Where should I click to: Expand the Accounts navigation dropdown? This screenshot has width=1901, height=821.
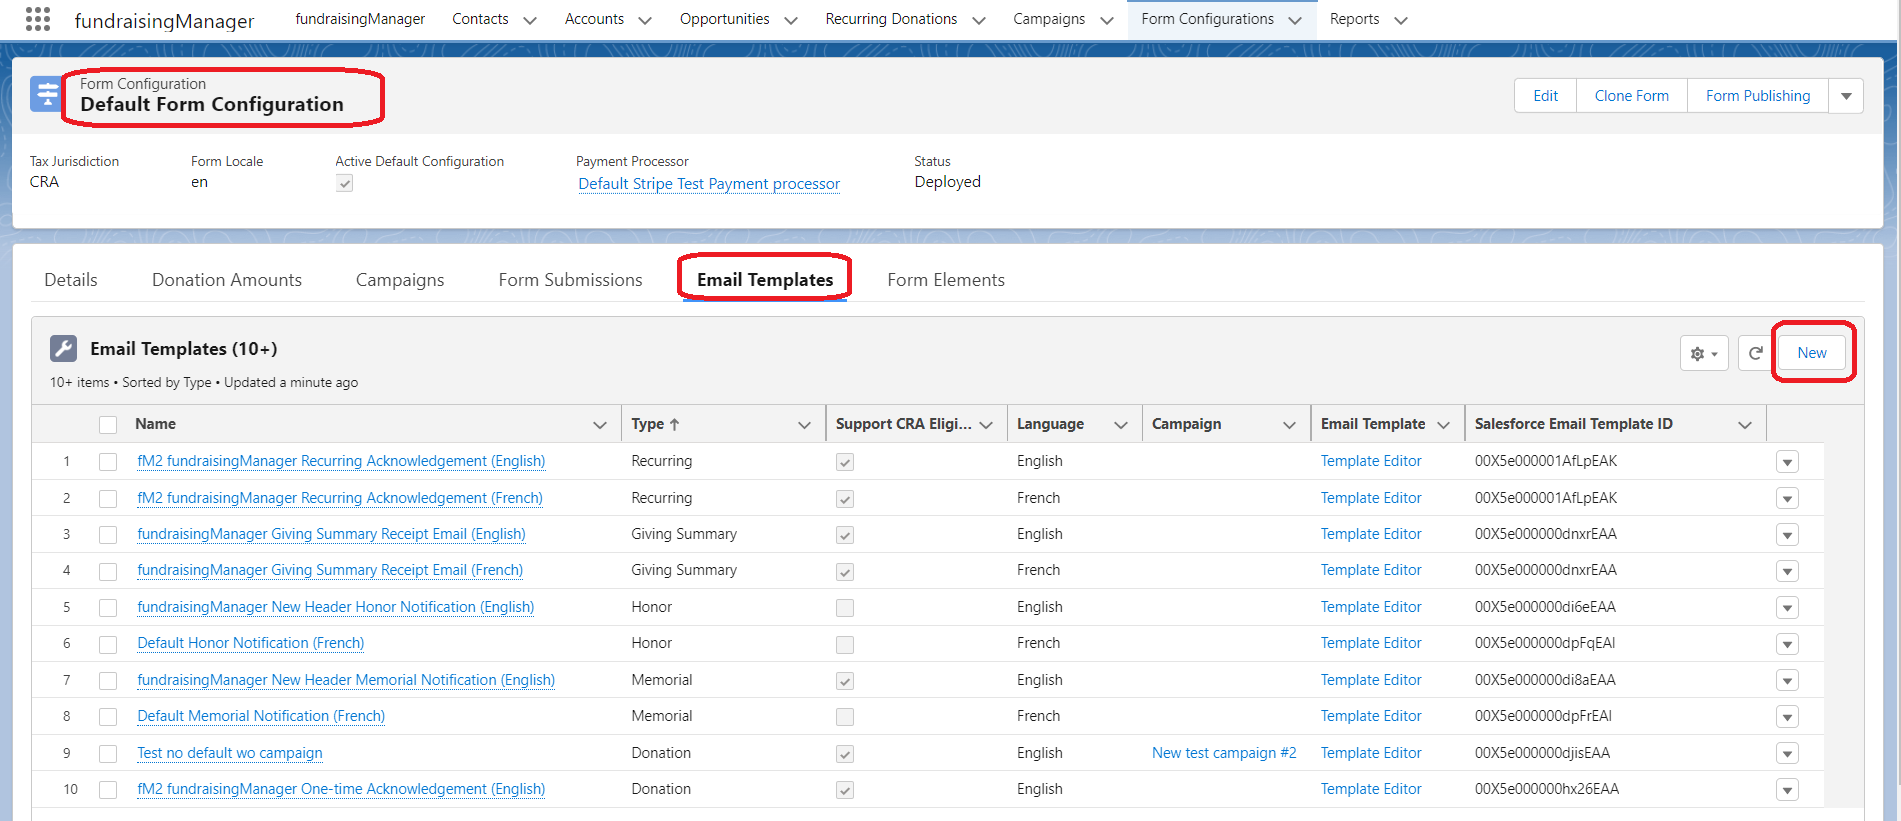[x=645, y=20]
